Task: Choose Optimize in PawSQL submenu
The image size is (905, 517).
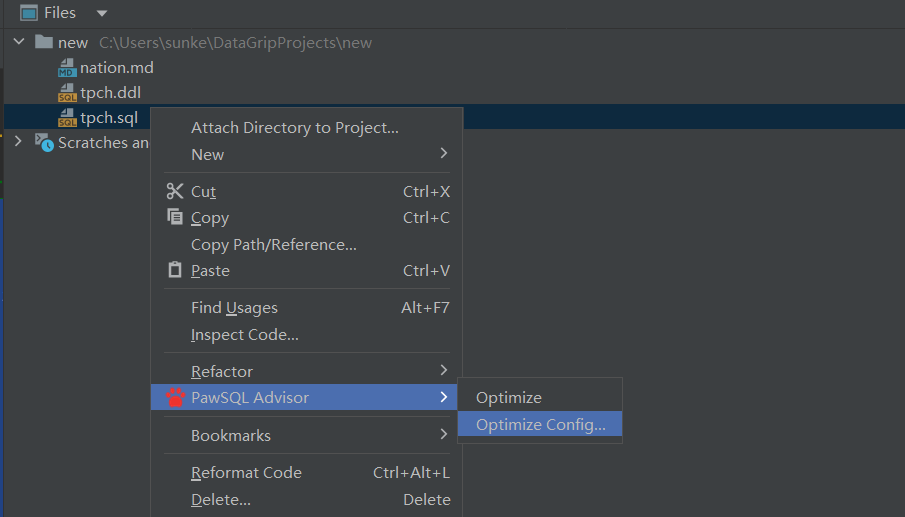Action: (509, 398)
